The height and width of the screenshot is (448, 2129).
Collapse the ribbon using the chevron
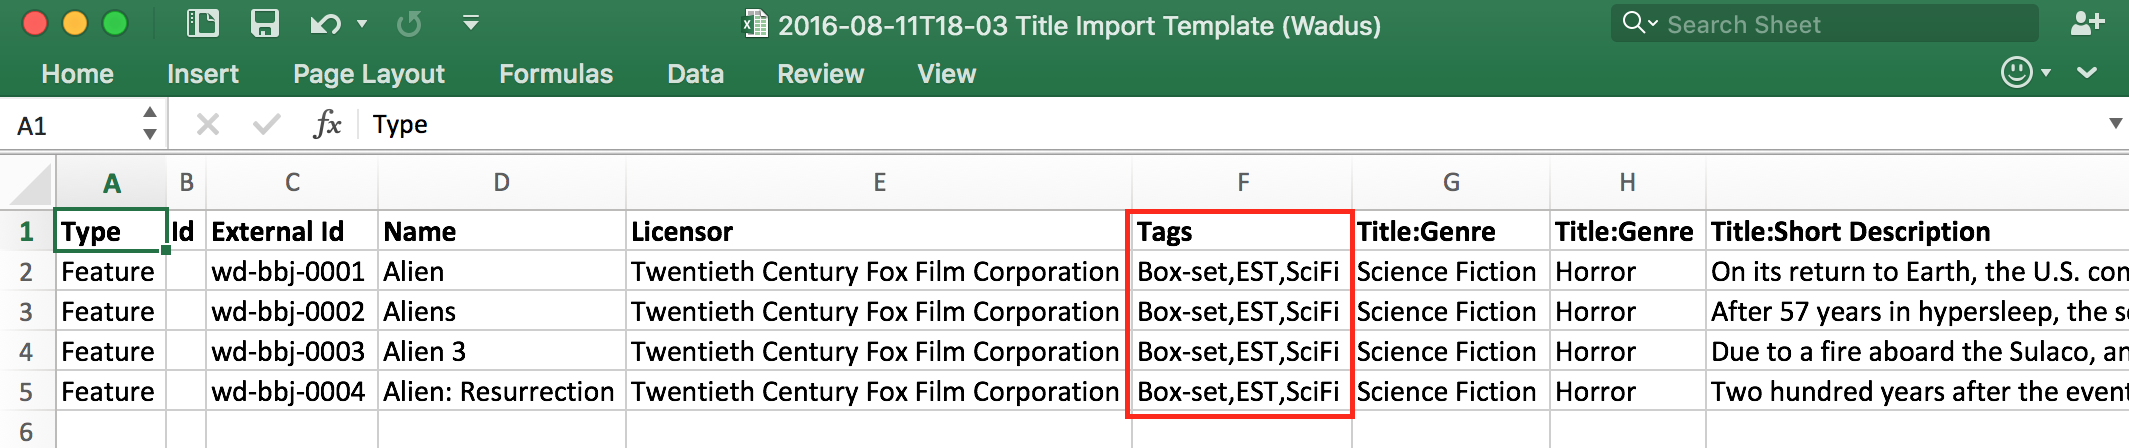(x=2087, y=72)
